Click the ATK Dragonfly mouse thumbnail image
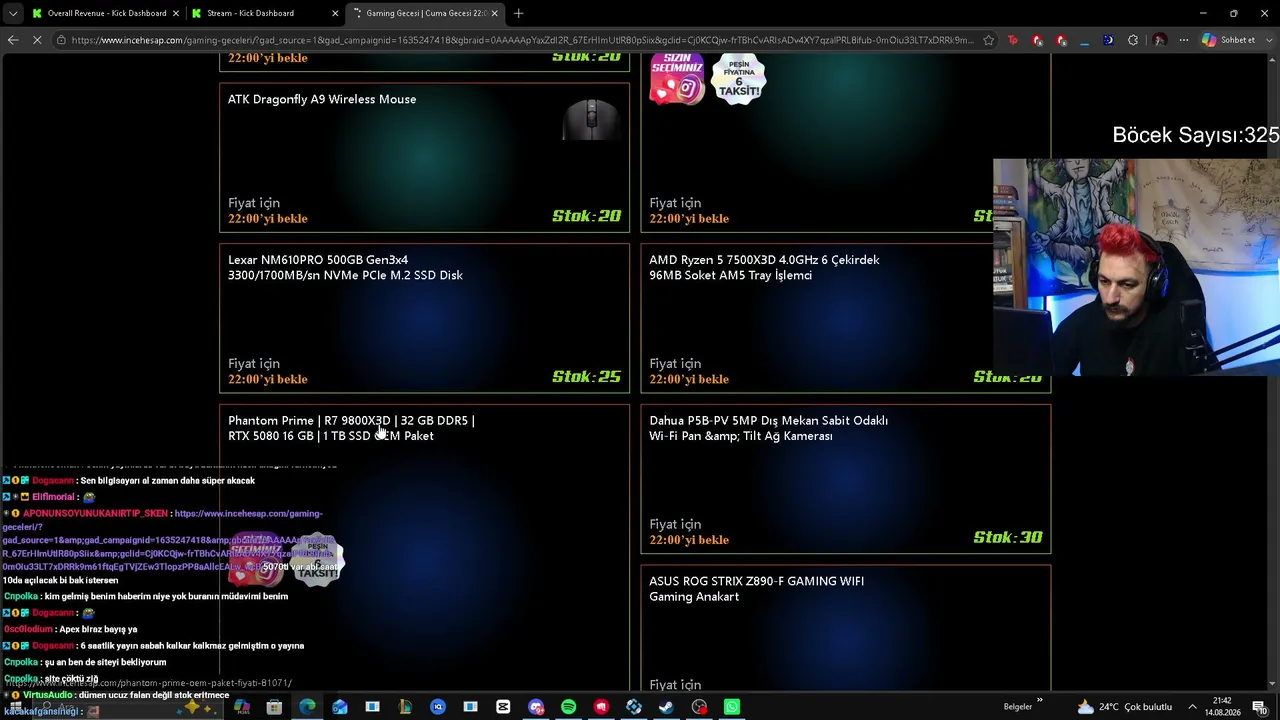Image resolution: width=1280 pixels, height=720 pixels. pos(591,119)
